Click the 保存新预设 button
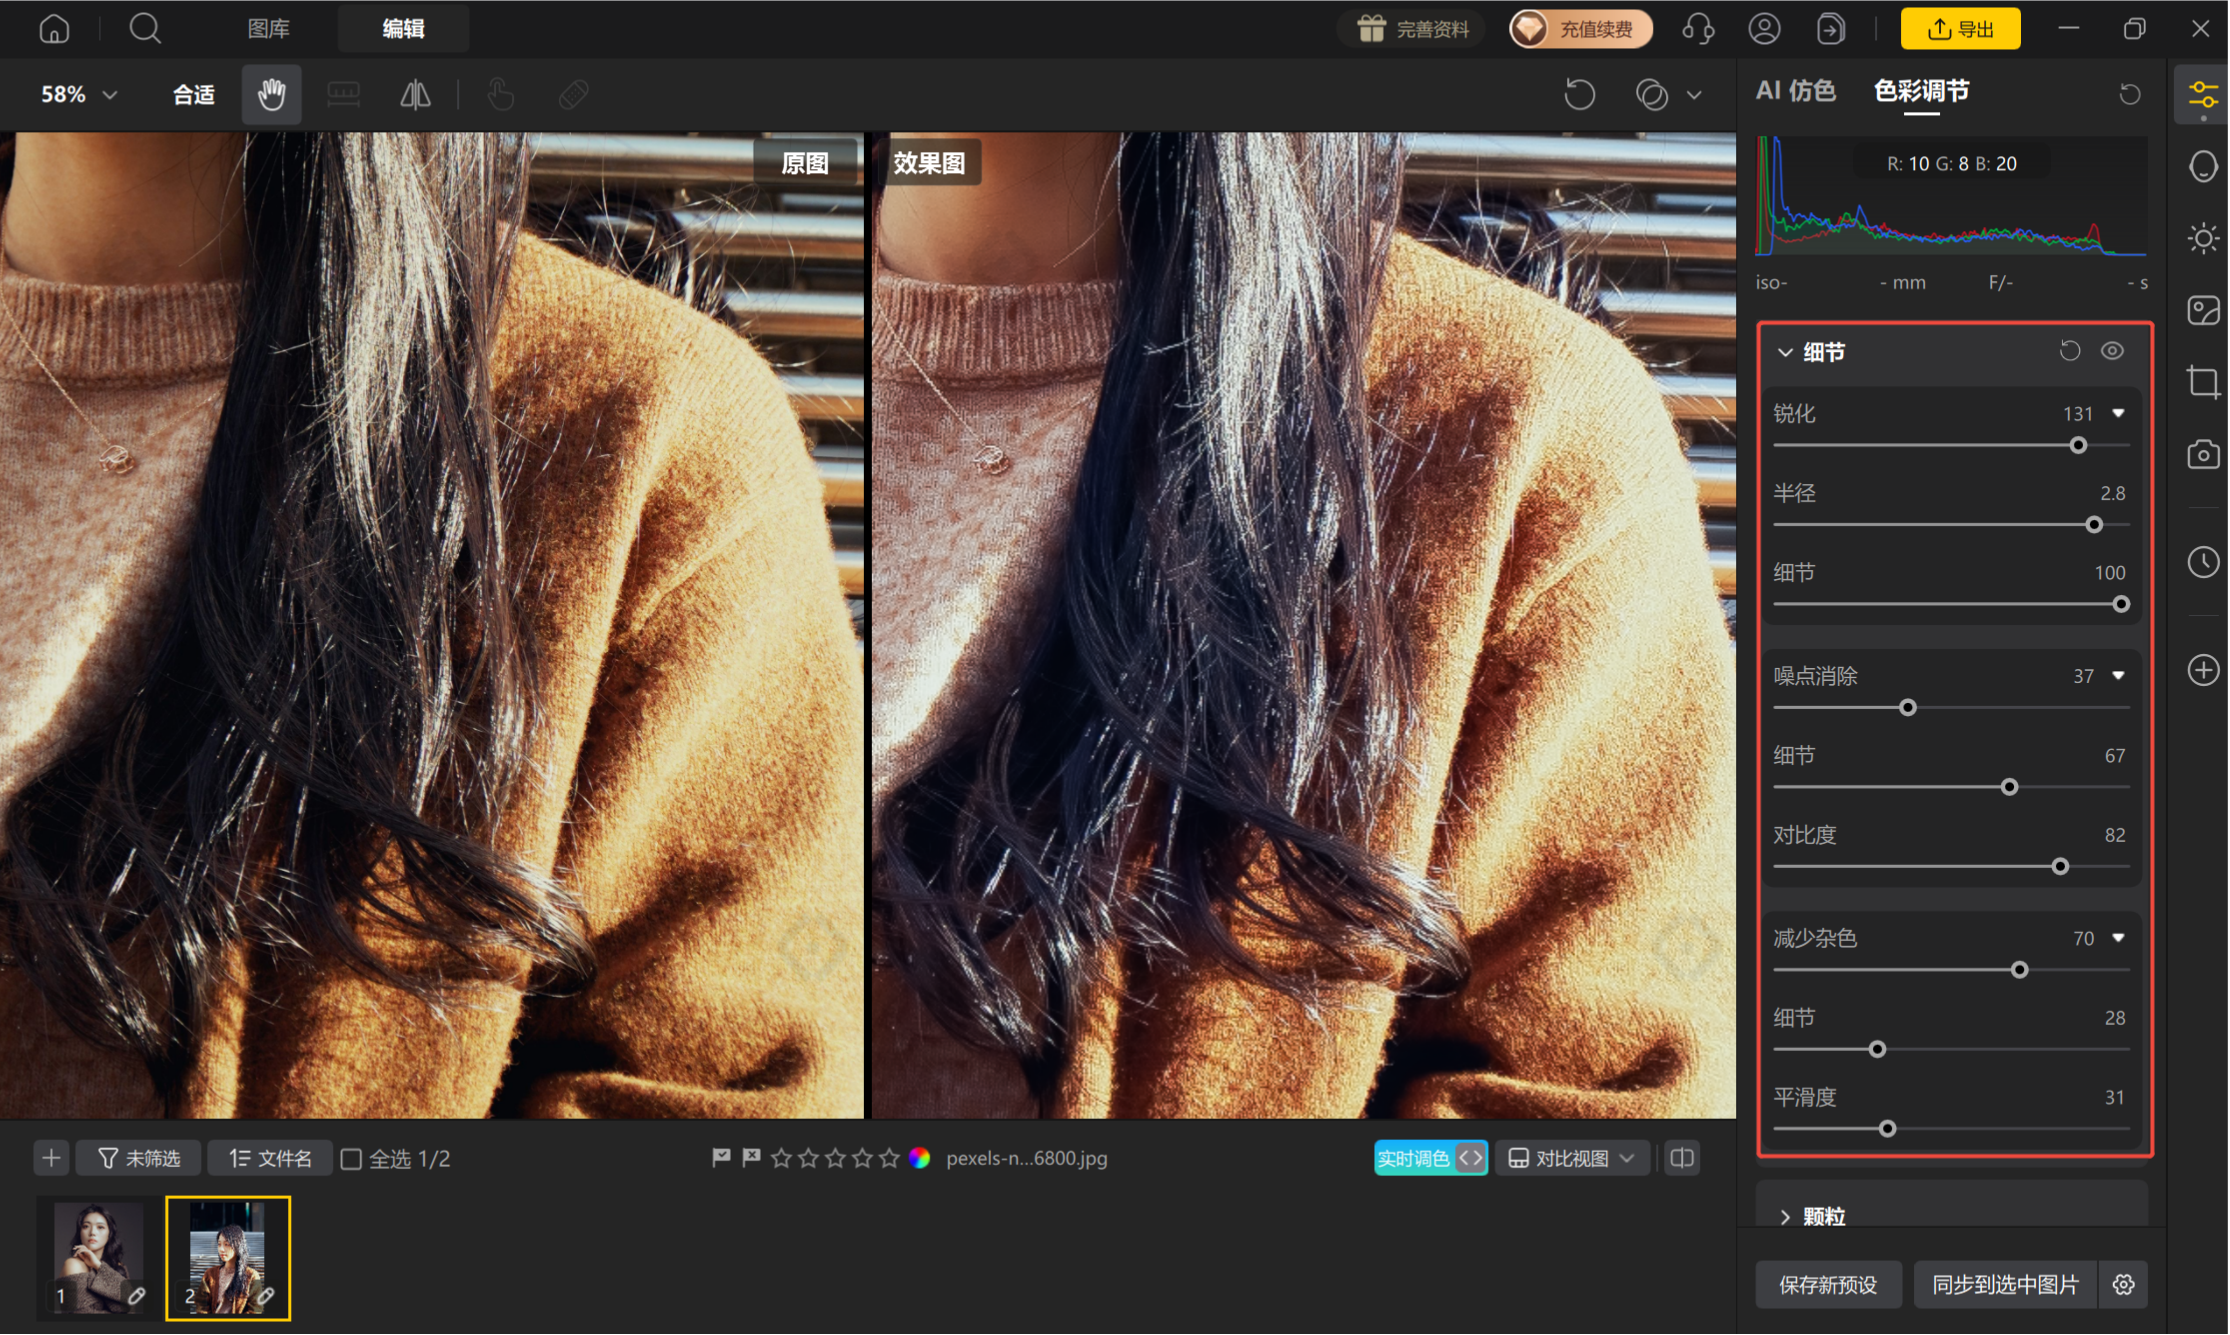Image resolution: width=2230 pixels, height=1335 pixels. (1828, 1285)
